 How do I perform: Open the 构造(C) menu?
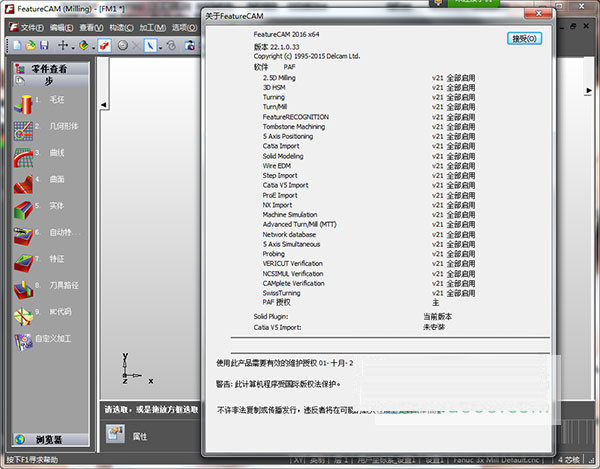point(121,28)
